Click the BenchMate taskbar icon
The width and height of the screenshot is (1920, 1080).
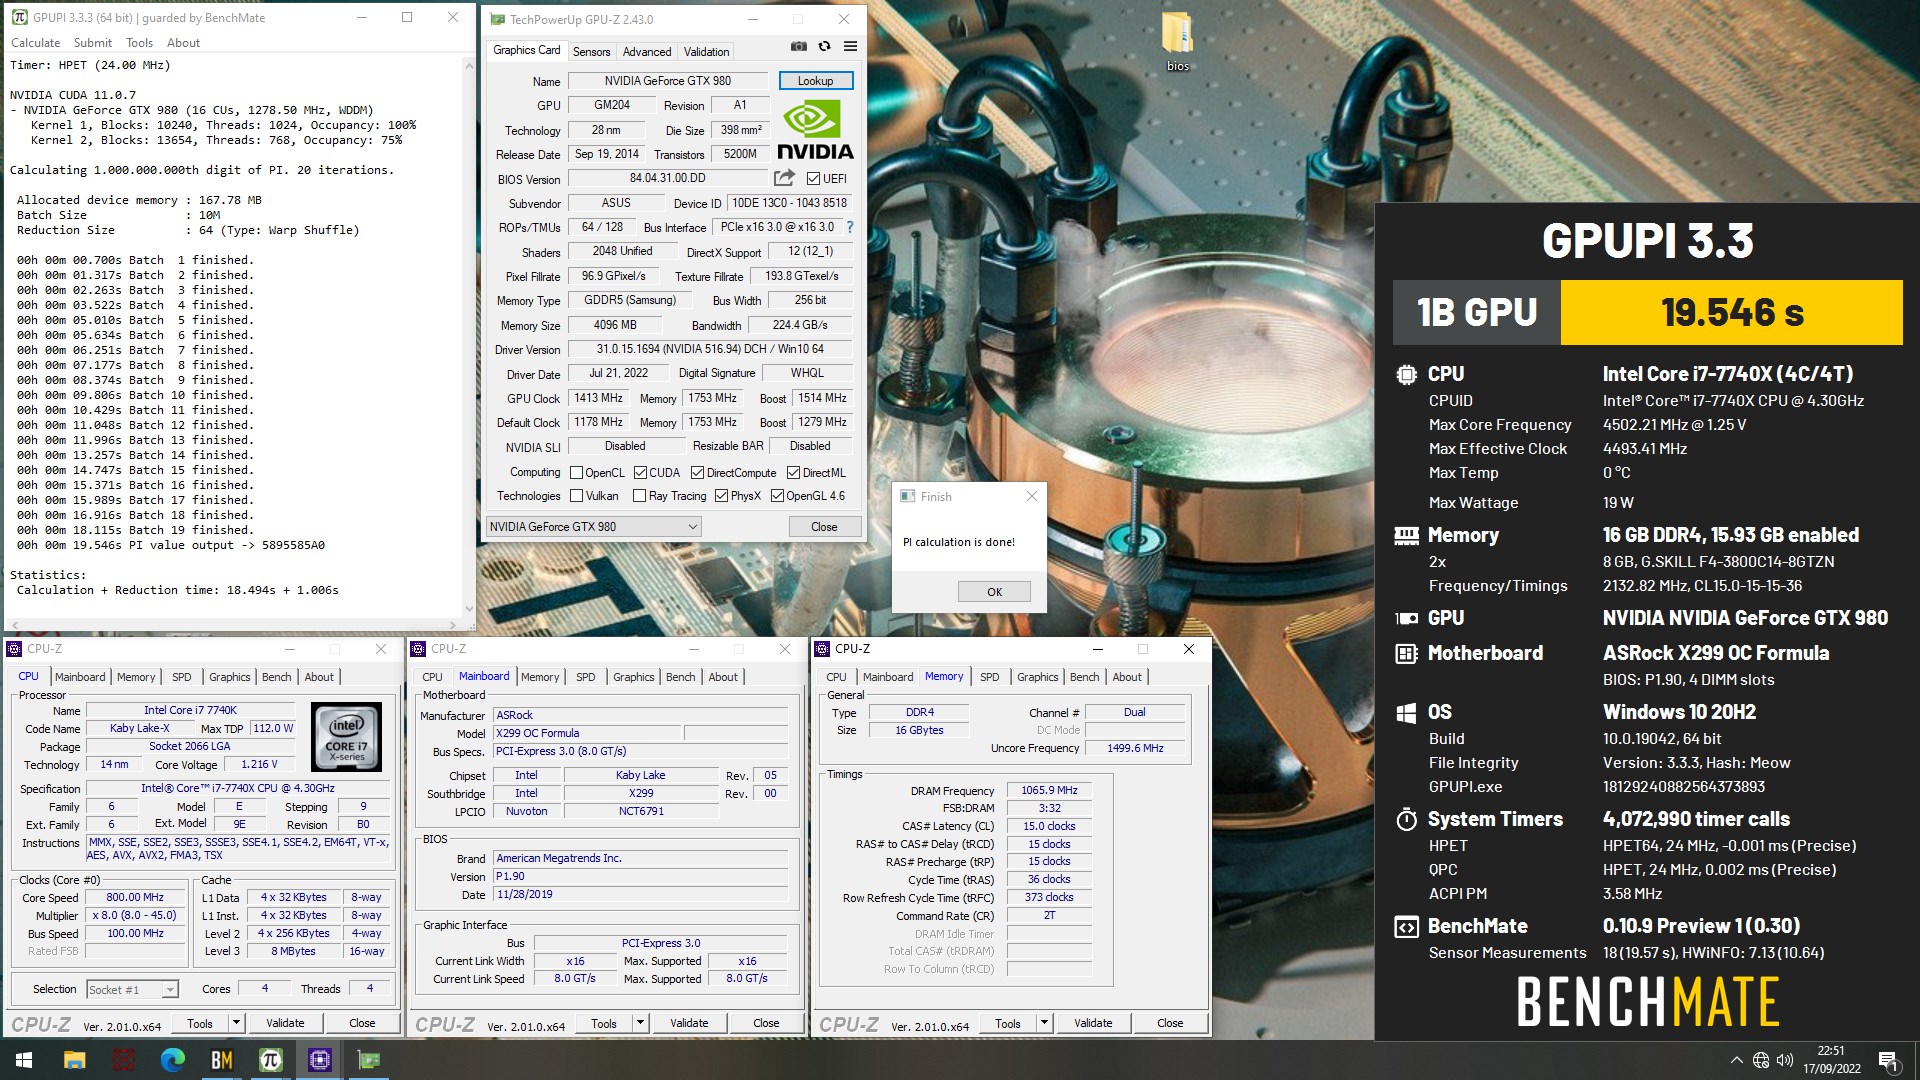coord(222,1060)
